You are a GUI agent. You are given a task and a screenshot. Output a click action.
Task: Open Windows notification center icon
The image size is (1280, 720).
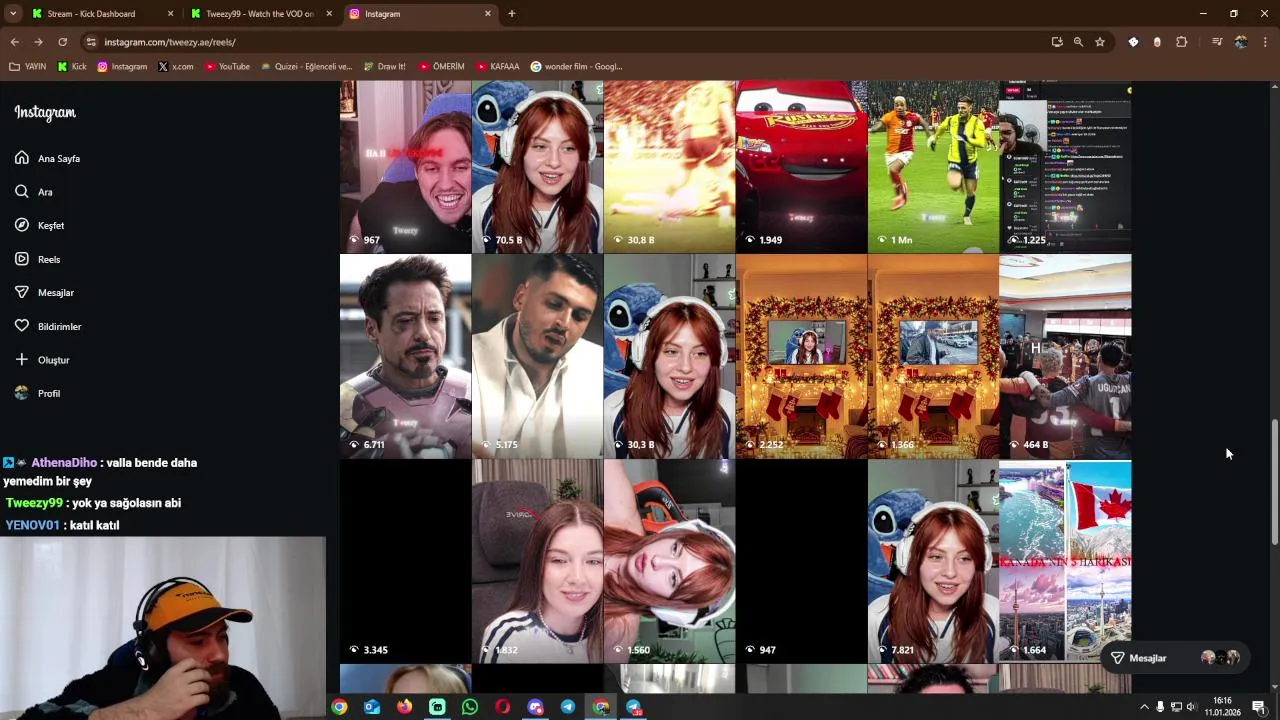coord(1259,707)
